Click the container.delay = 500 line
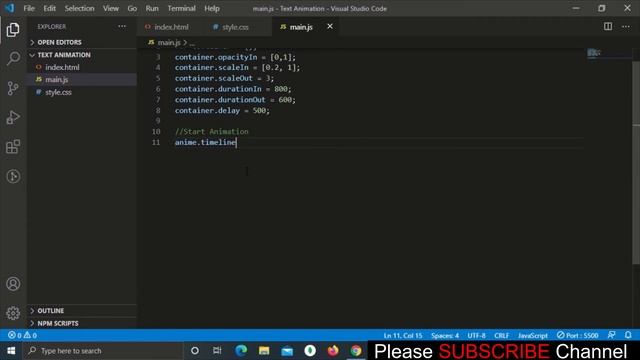This screenshot has height=360, width=640. point(222,110)
